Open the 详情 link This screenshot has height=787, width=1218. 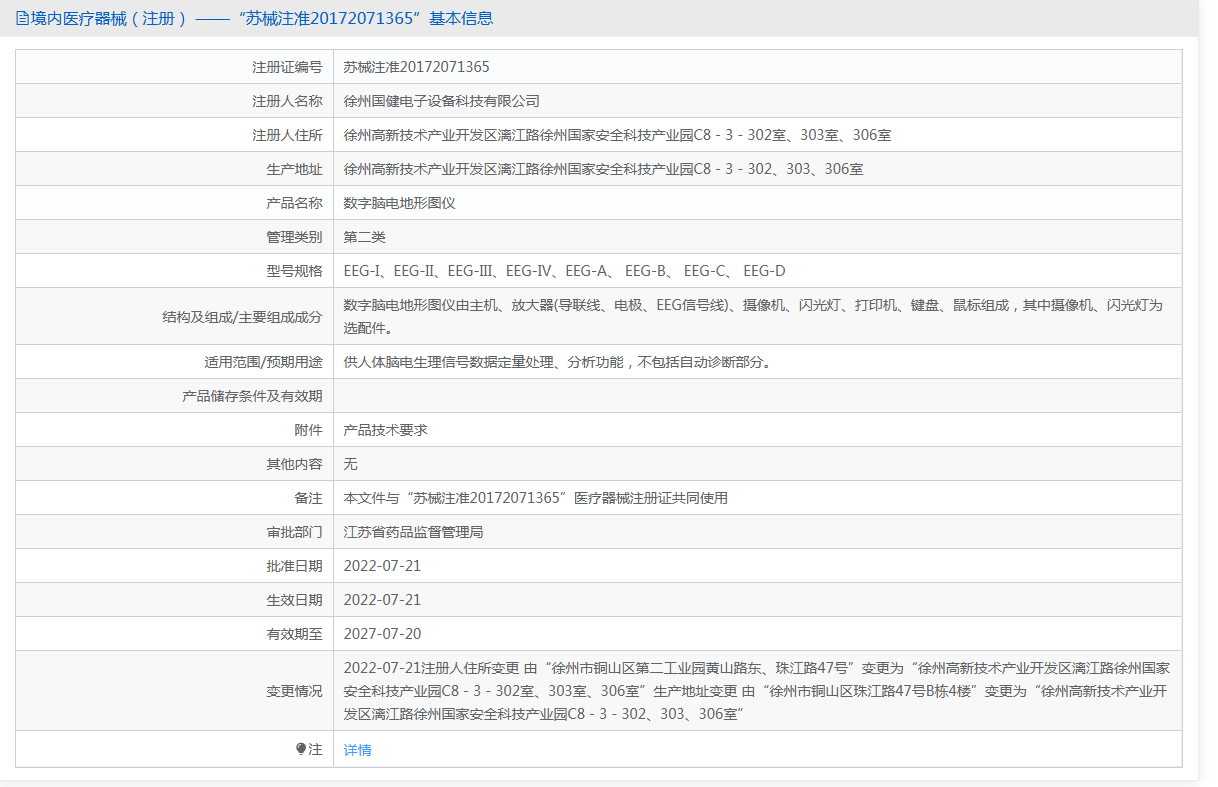click(357, 750)
